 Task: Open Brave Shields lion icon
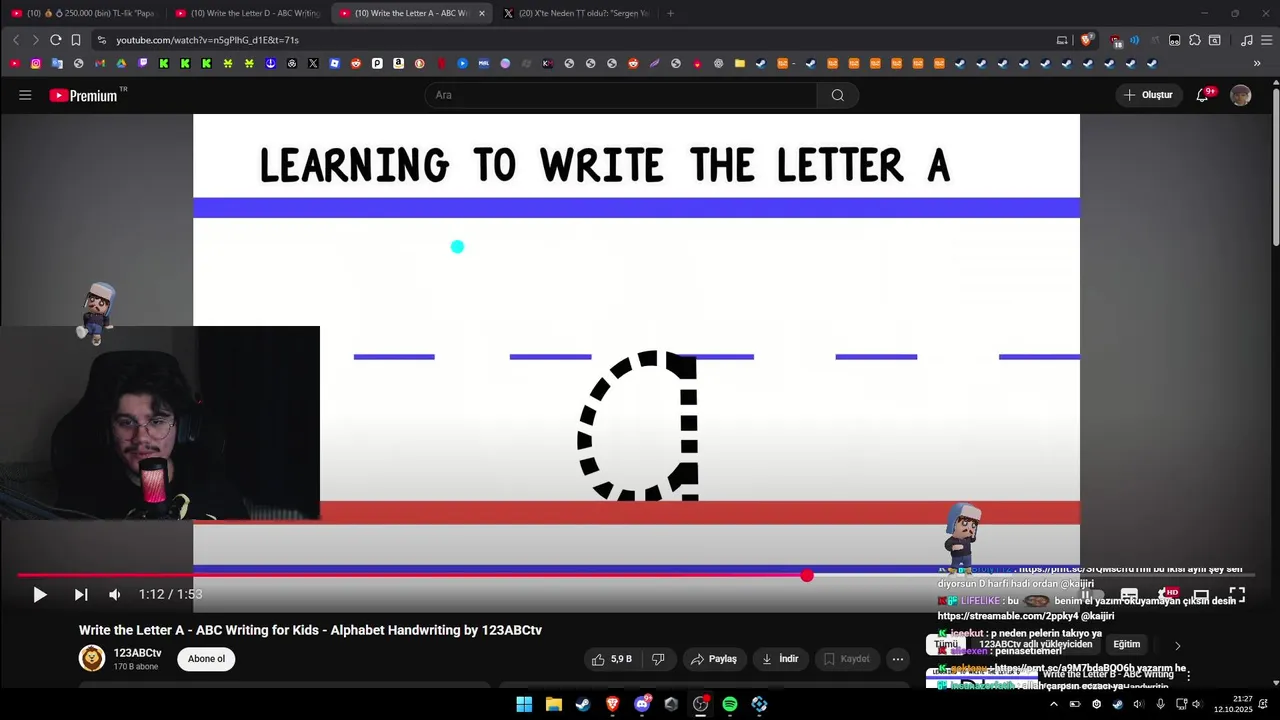coord(1086,40)
